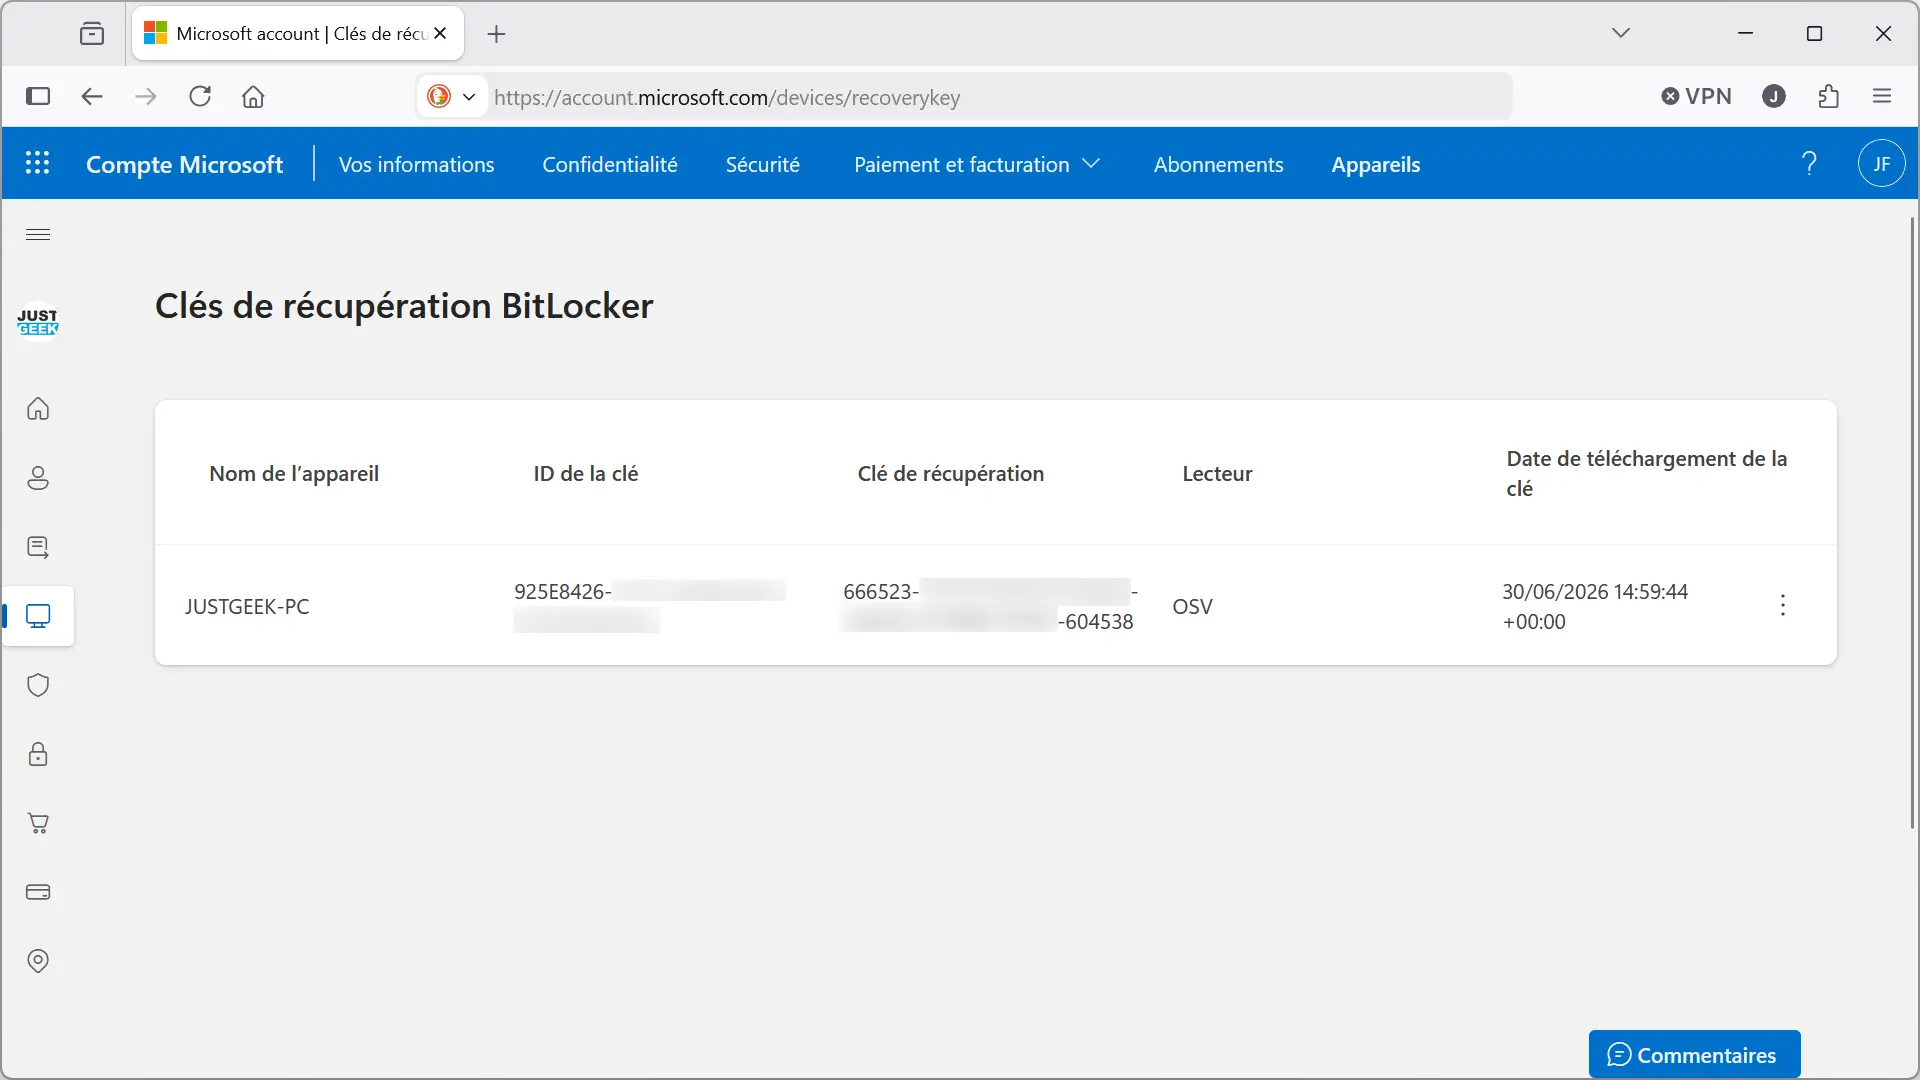Click the OSV drive cell

(1192, 606)
